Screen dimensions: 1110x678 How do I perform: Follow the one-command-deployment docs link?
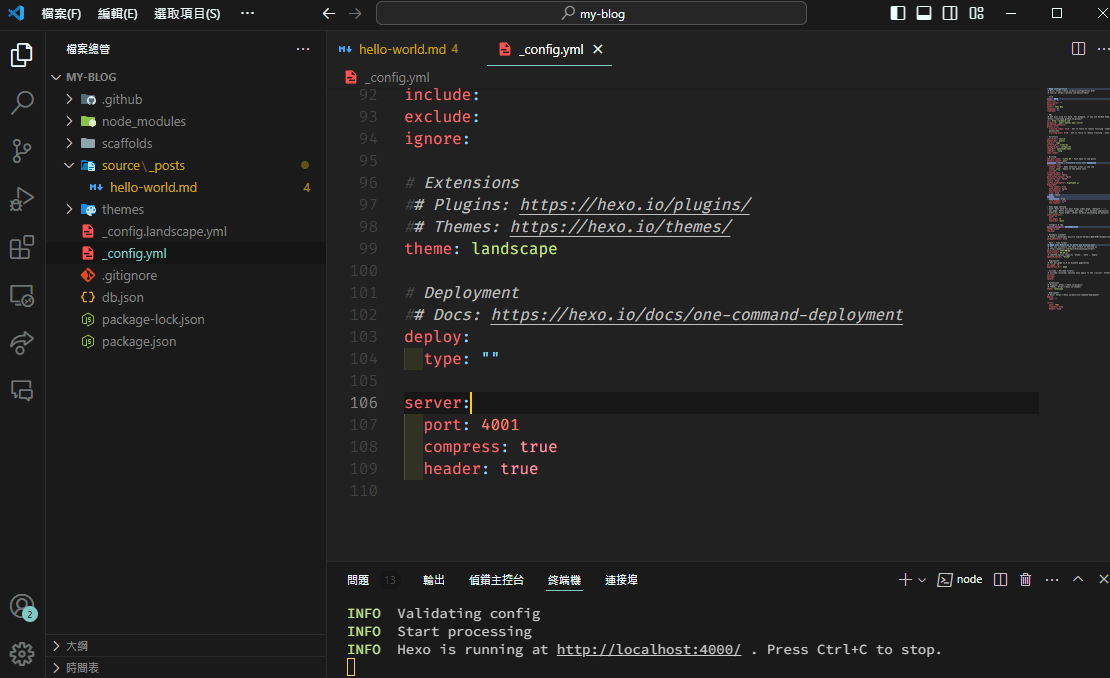pos(697,314)
